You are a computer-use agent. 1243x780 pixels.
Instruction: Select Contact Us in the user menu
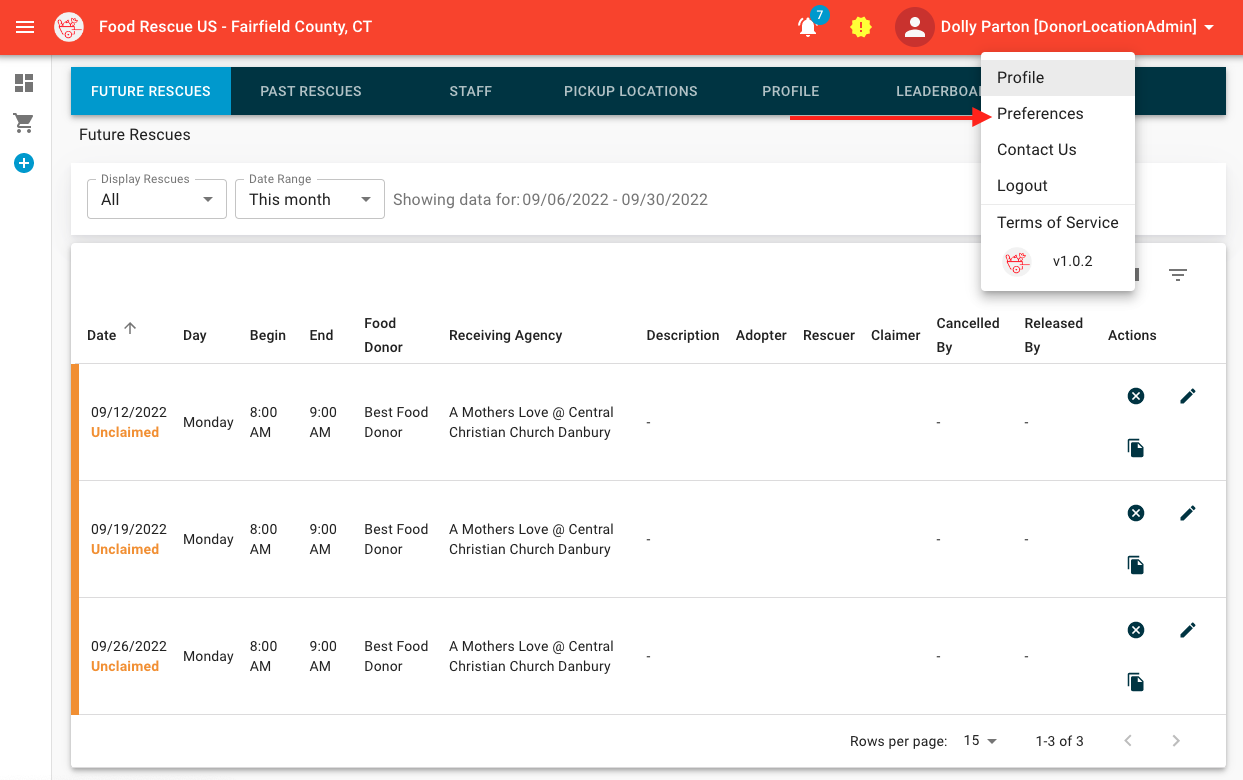coord(1058,150)
